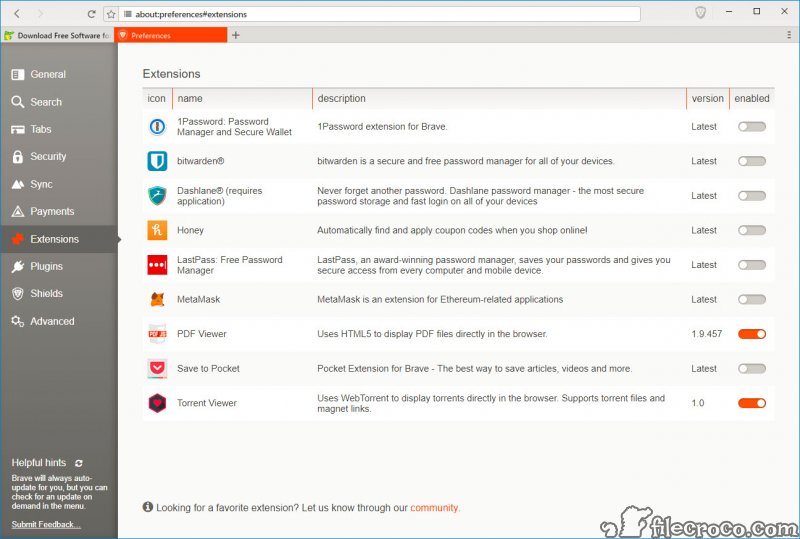Click the 1.9.457 version text
The width and height of the screenshot is (800, 539).
tap(707, 334)
